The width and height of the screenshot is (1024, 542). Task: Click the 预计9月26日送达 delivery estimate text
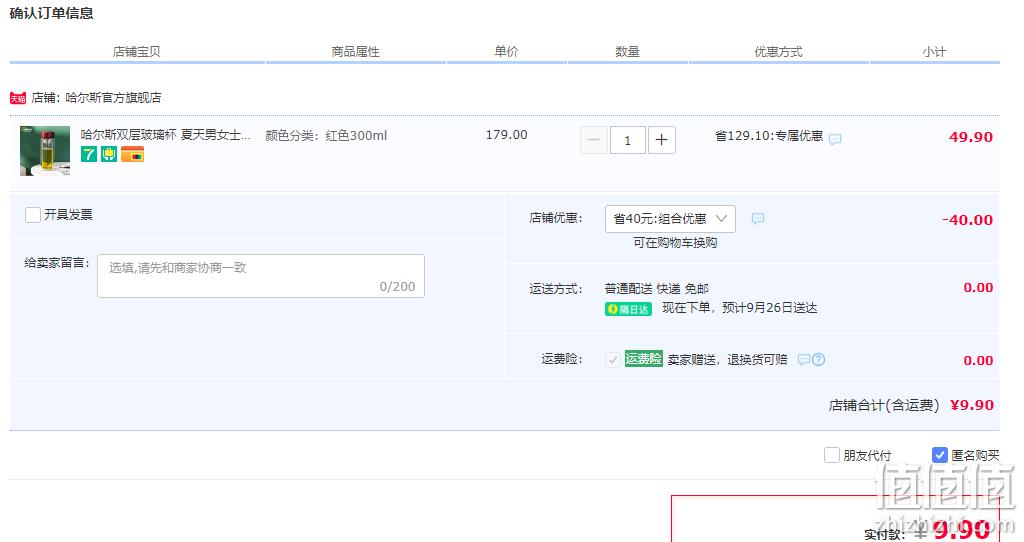(769, 308)
